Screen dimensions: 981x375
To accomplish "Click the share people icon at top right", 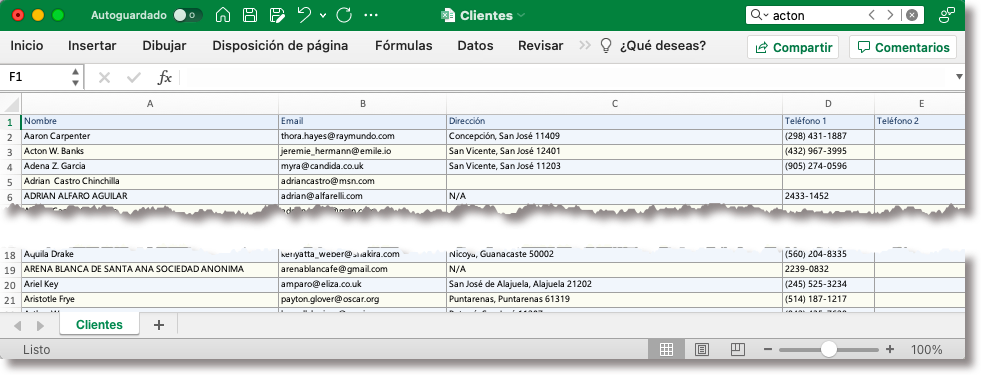I will [x=947, y=15].
